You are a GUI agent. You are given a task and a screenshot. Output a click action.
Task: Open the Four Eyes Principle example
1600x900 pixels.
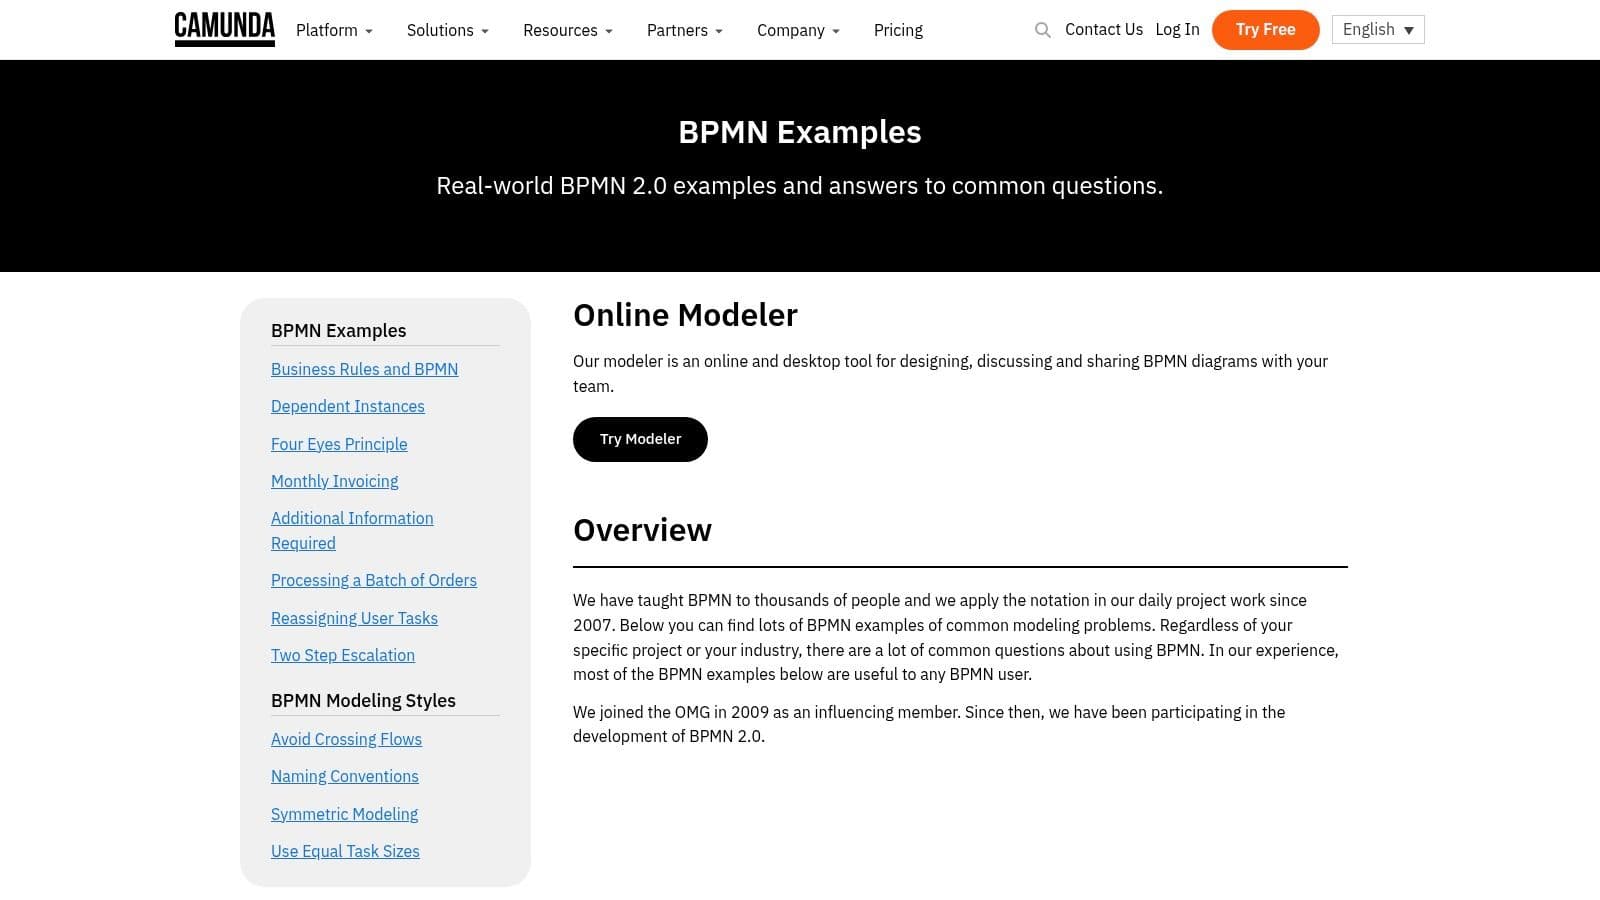coord(339,444)
